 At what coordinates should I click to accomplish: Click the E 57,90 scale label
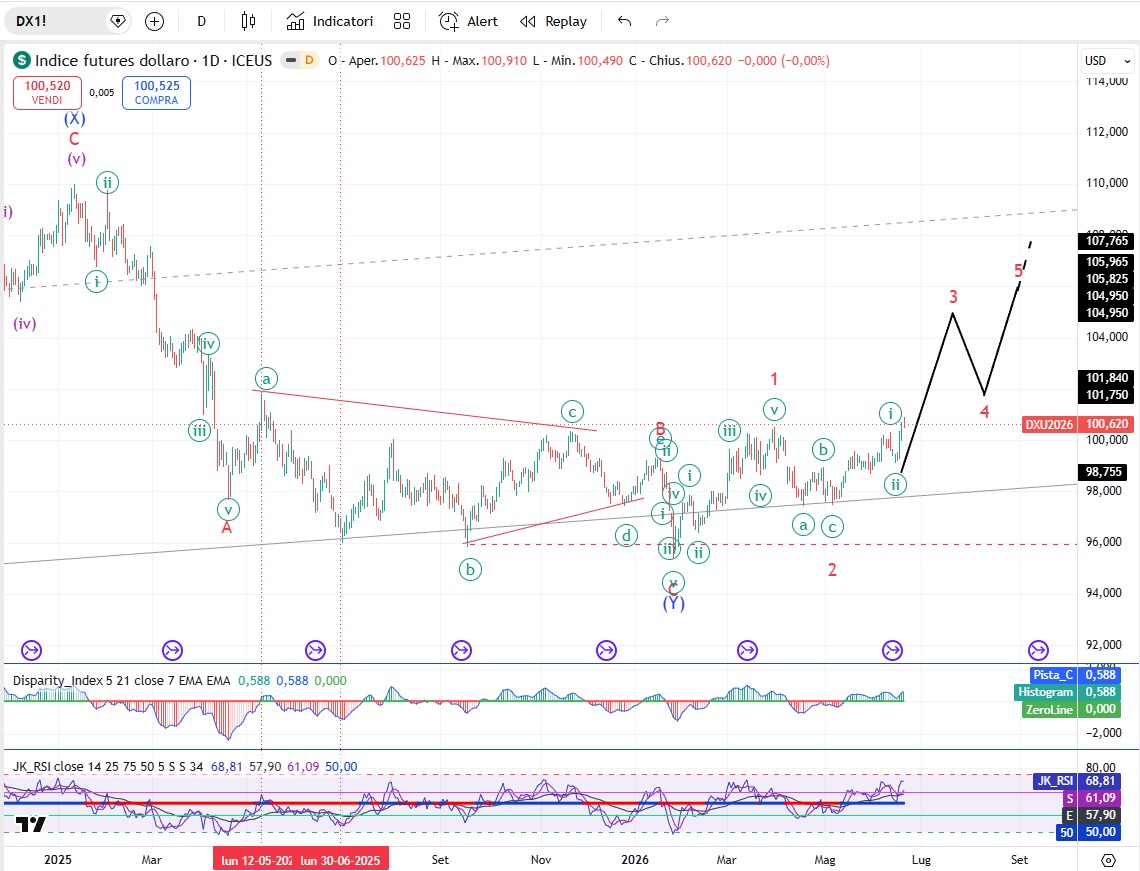point(1090,815)
